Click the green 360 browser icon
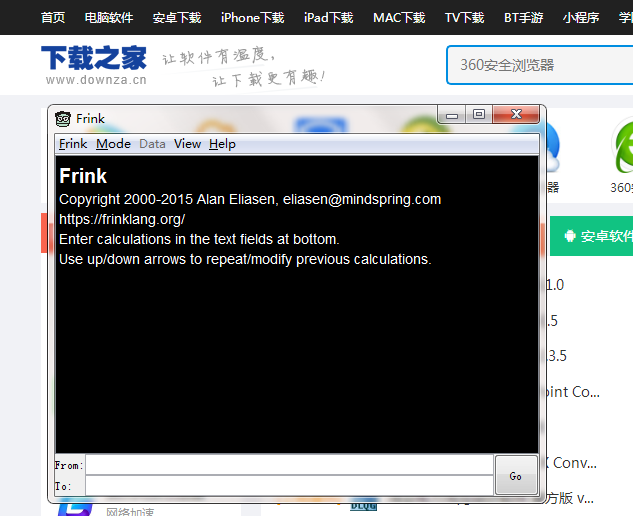This screenshot has height=516, width=633. pos(623,146)
